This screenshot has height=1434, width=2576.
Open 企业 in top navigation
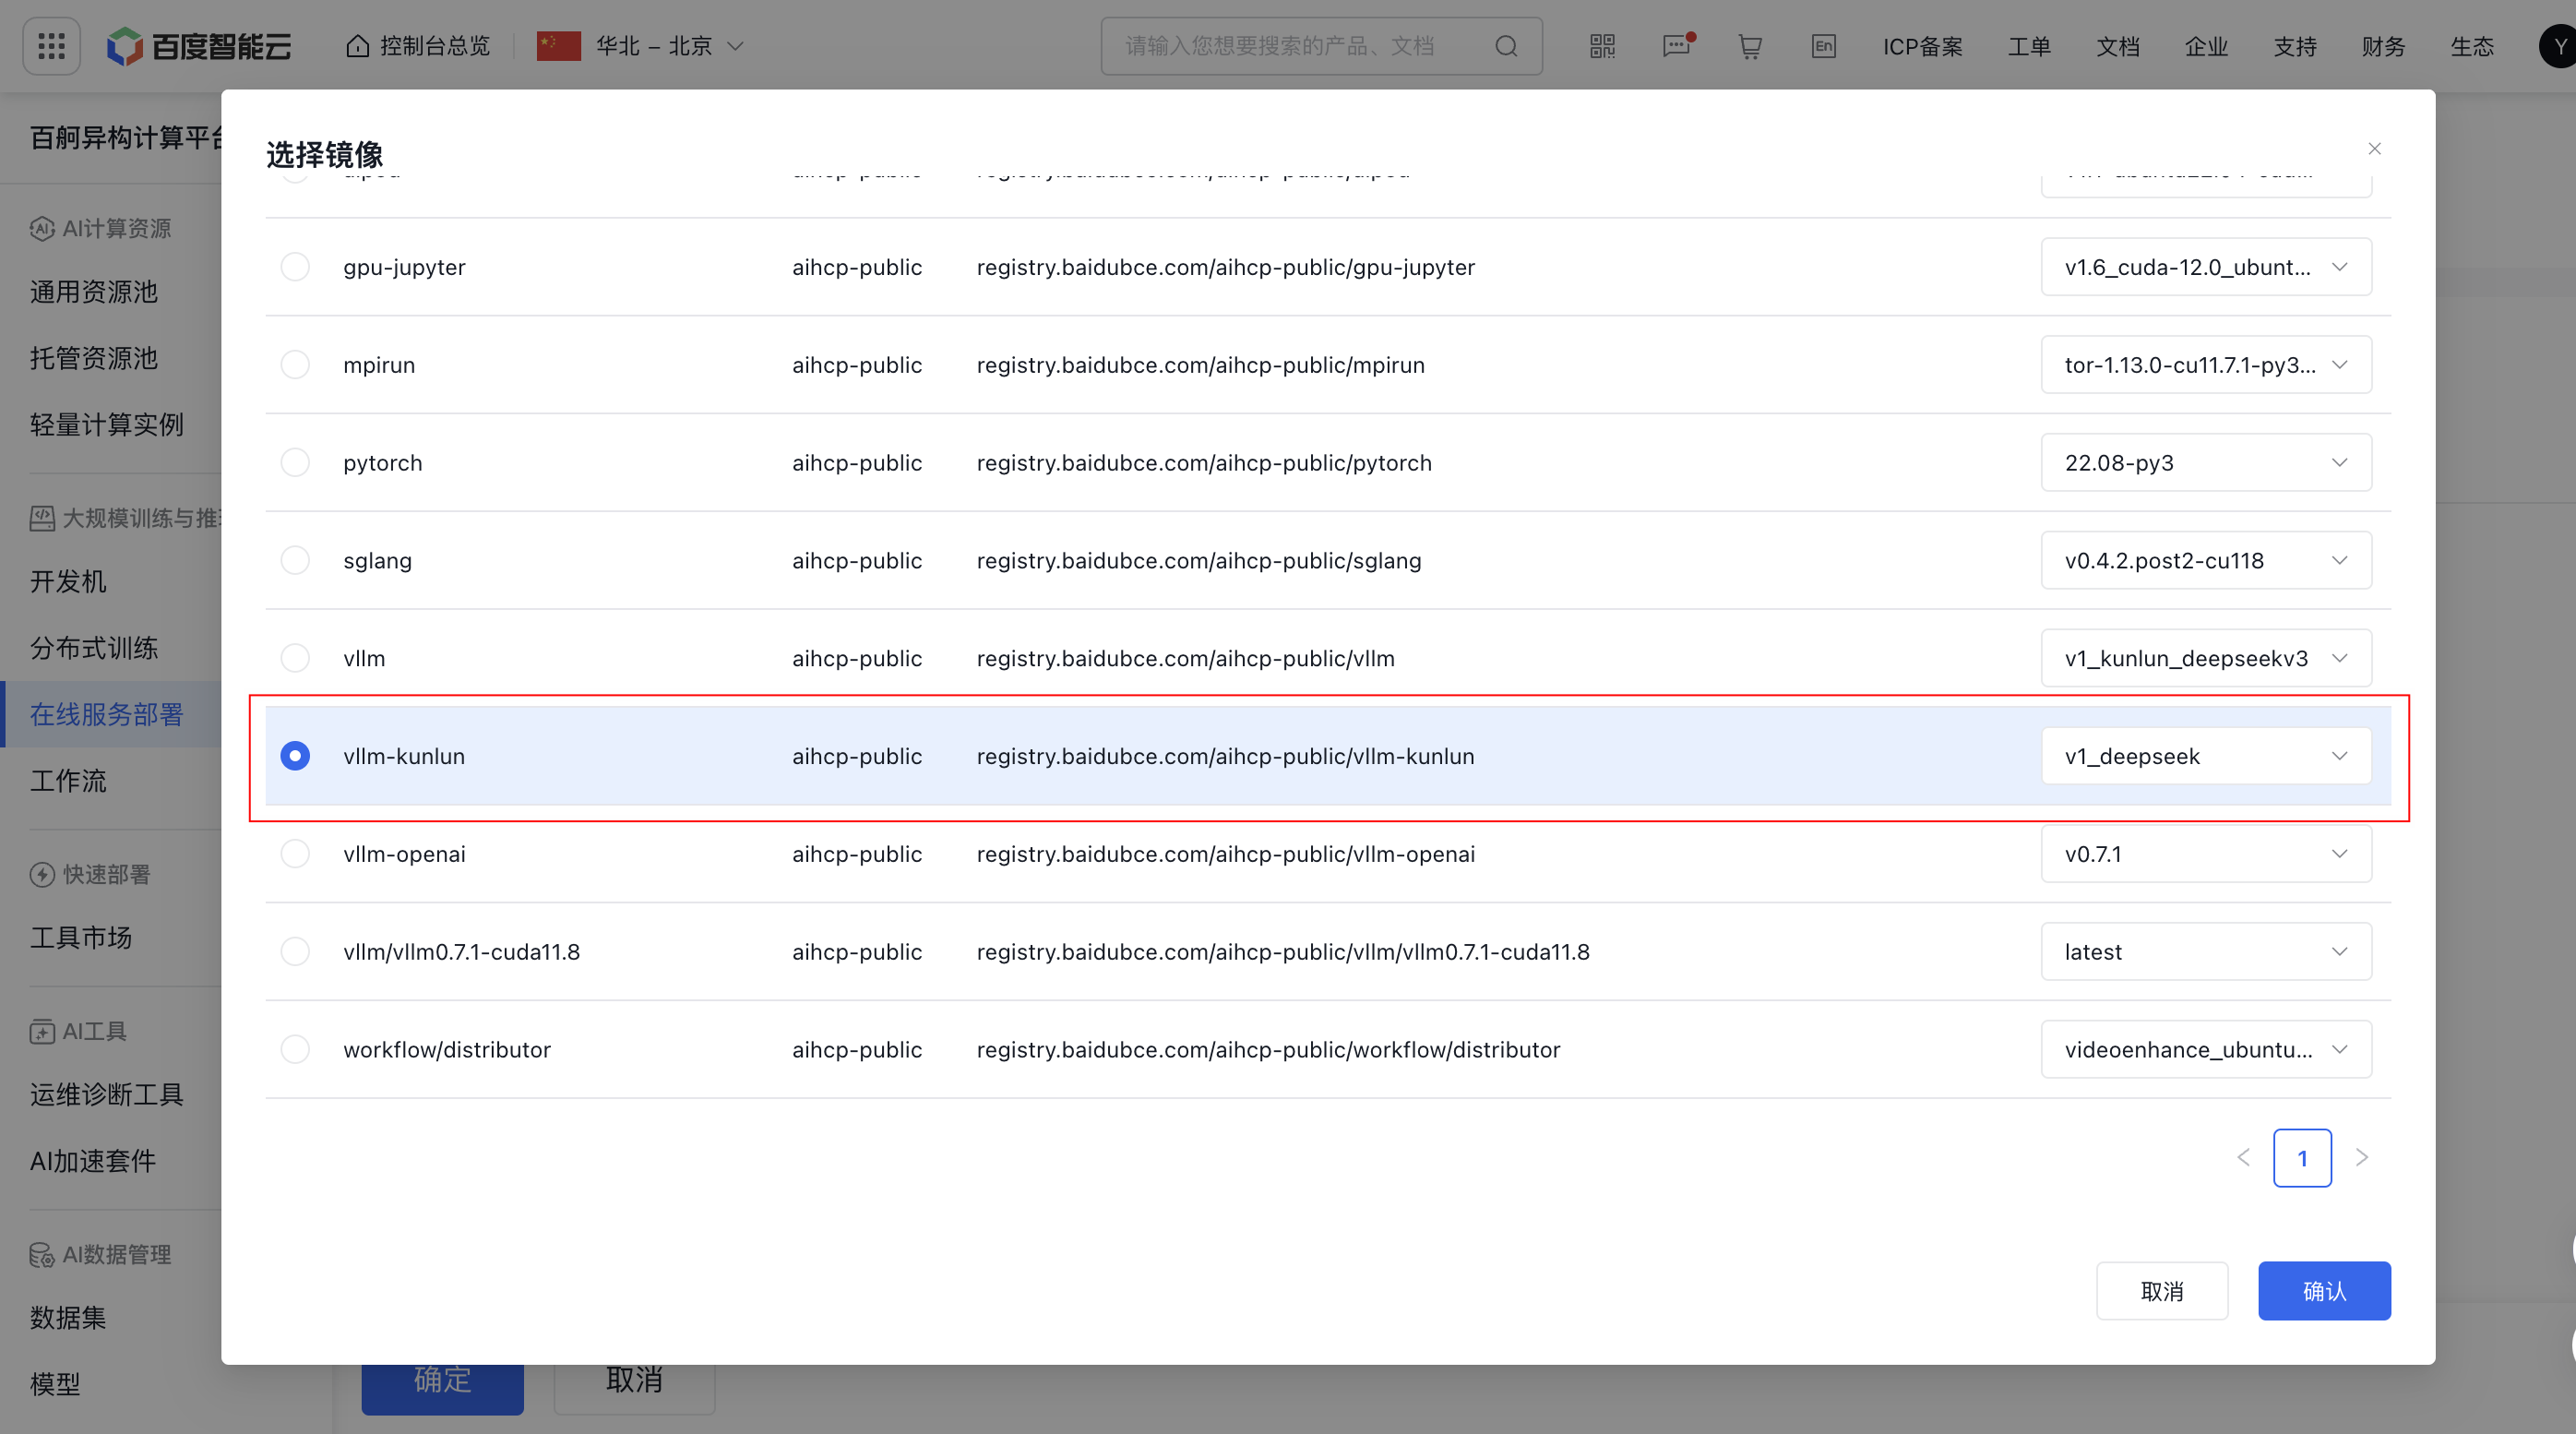coord(2206,46)
